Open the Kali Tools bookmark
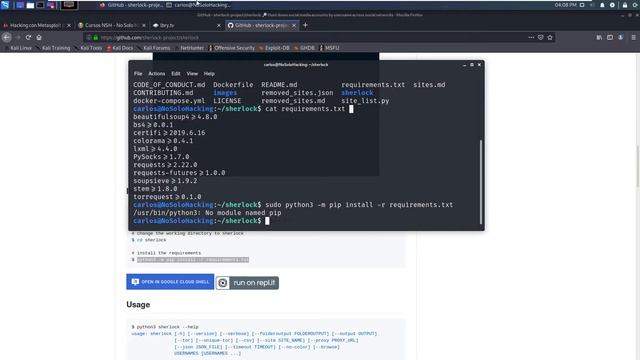 88,48
